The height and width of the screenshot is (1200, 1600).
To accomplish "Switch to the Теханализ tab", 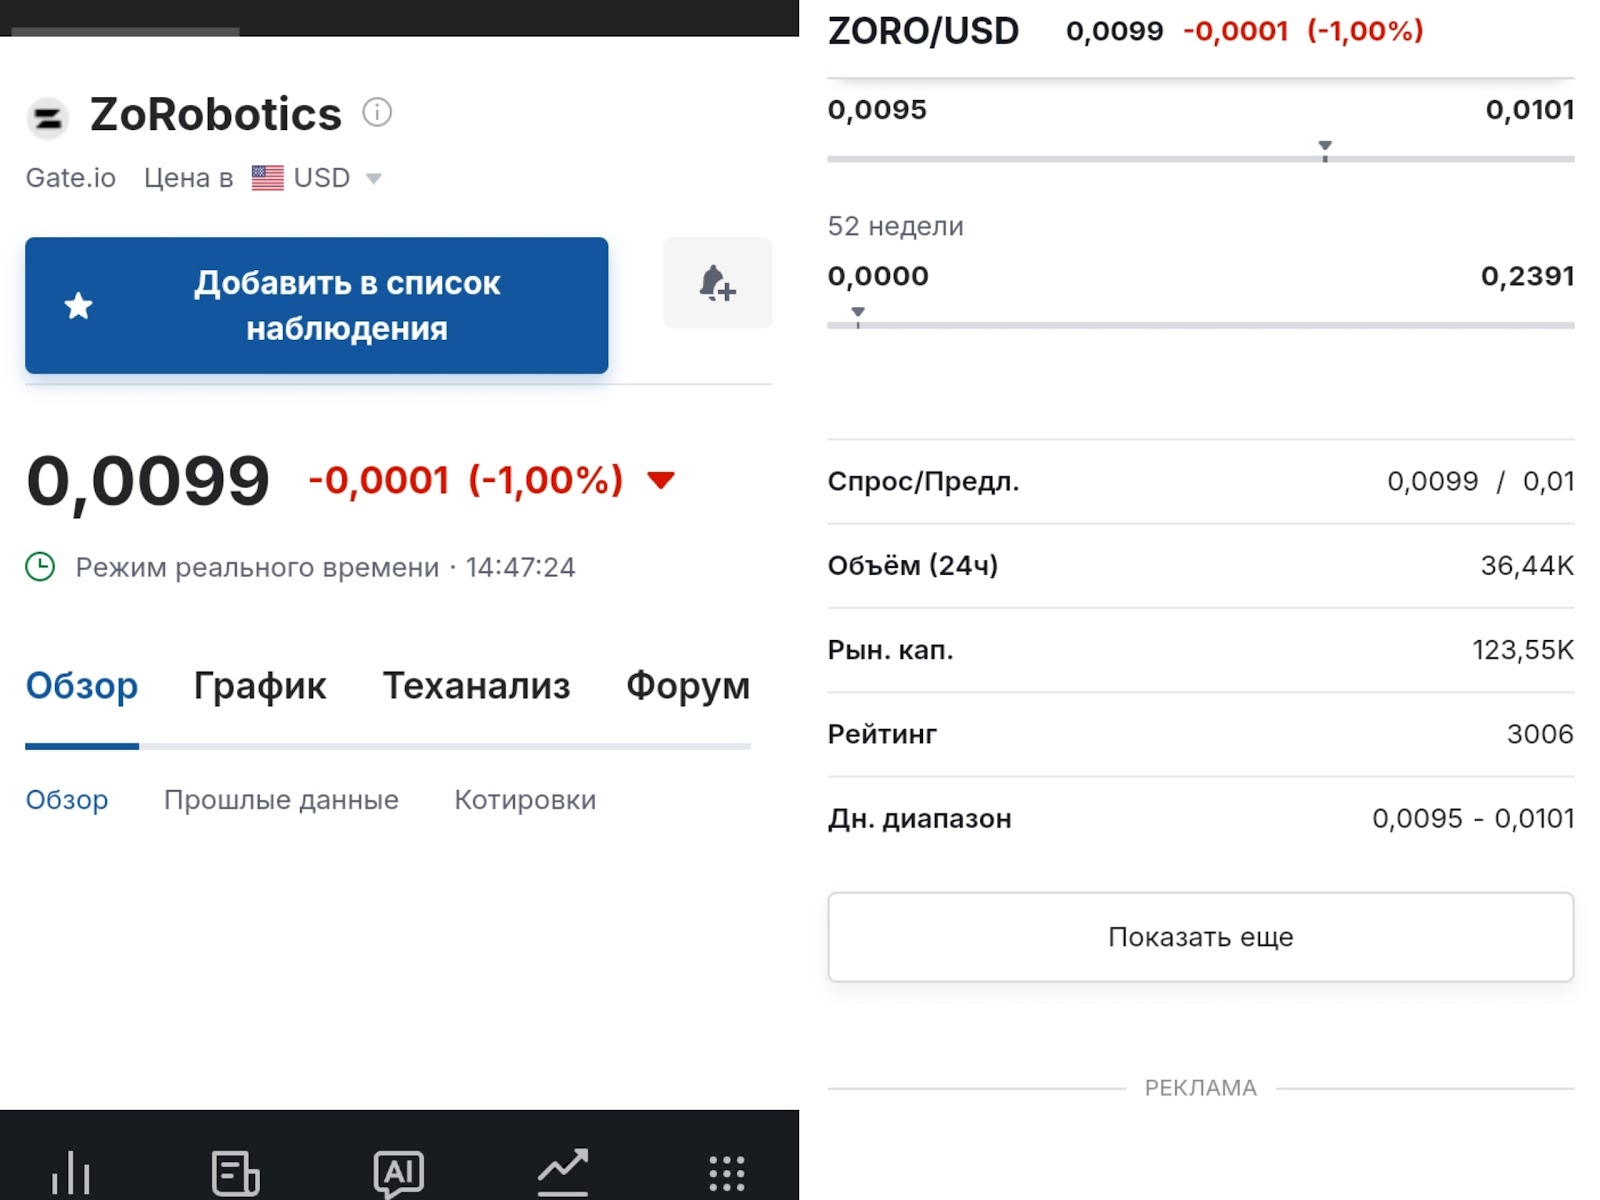I will tap(476, 686).
